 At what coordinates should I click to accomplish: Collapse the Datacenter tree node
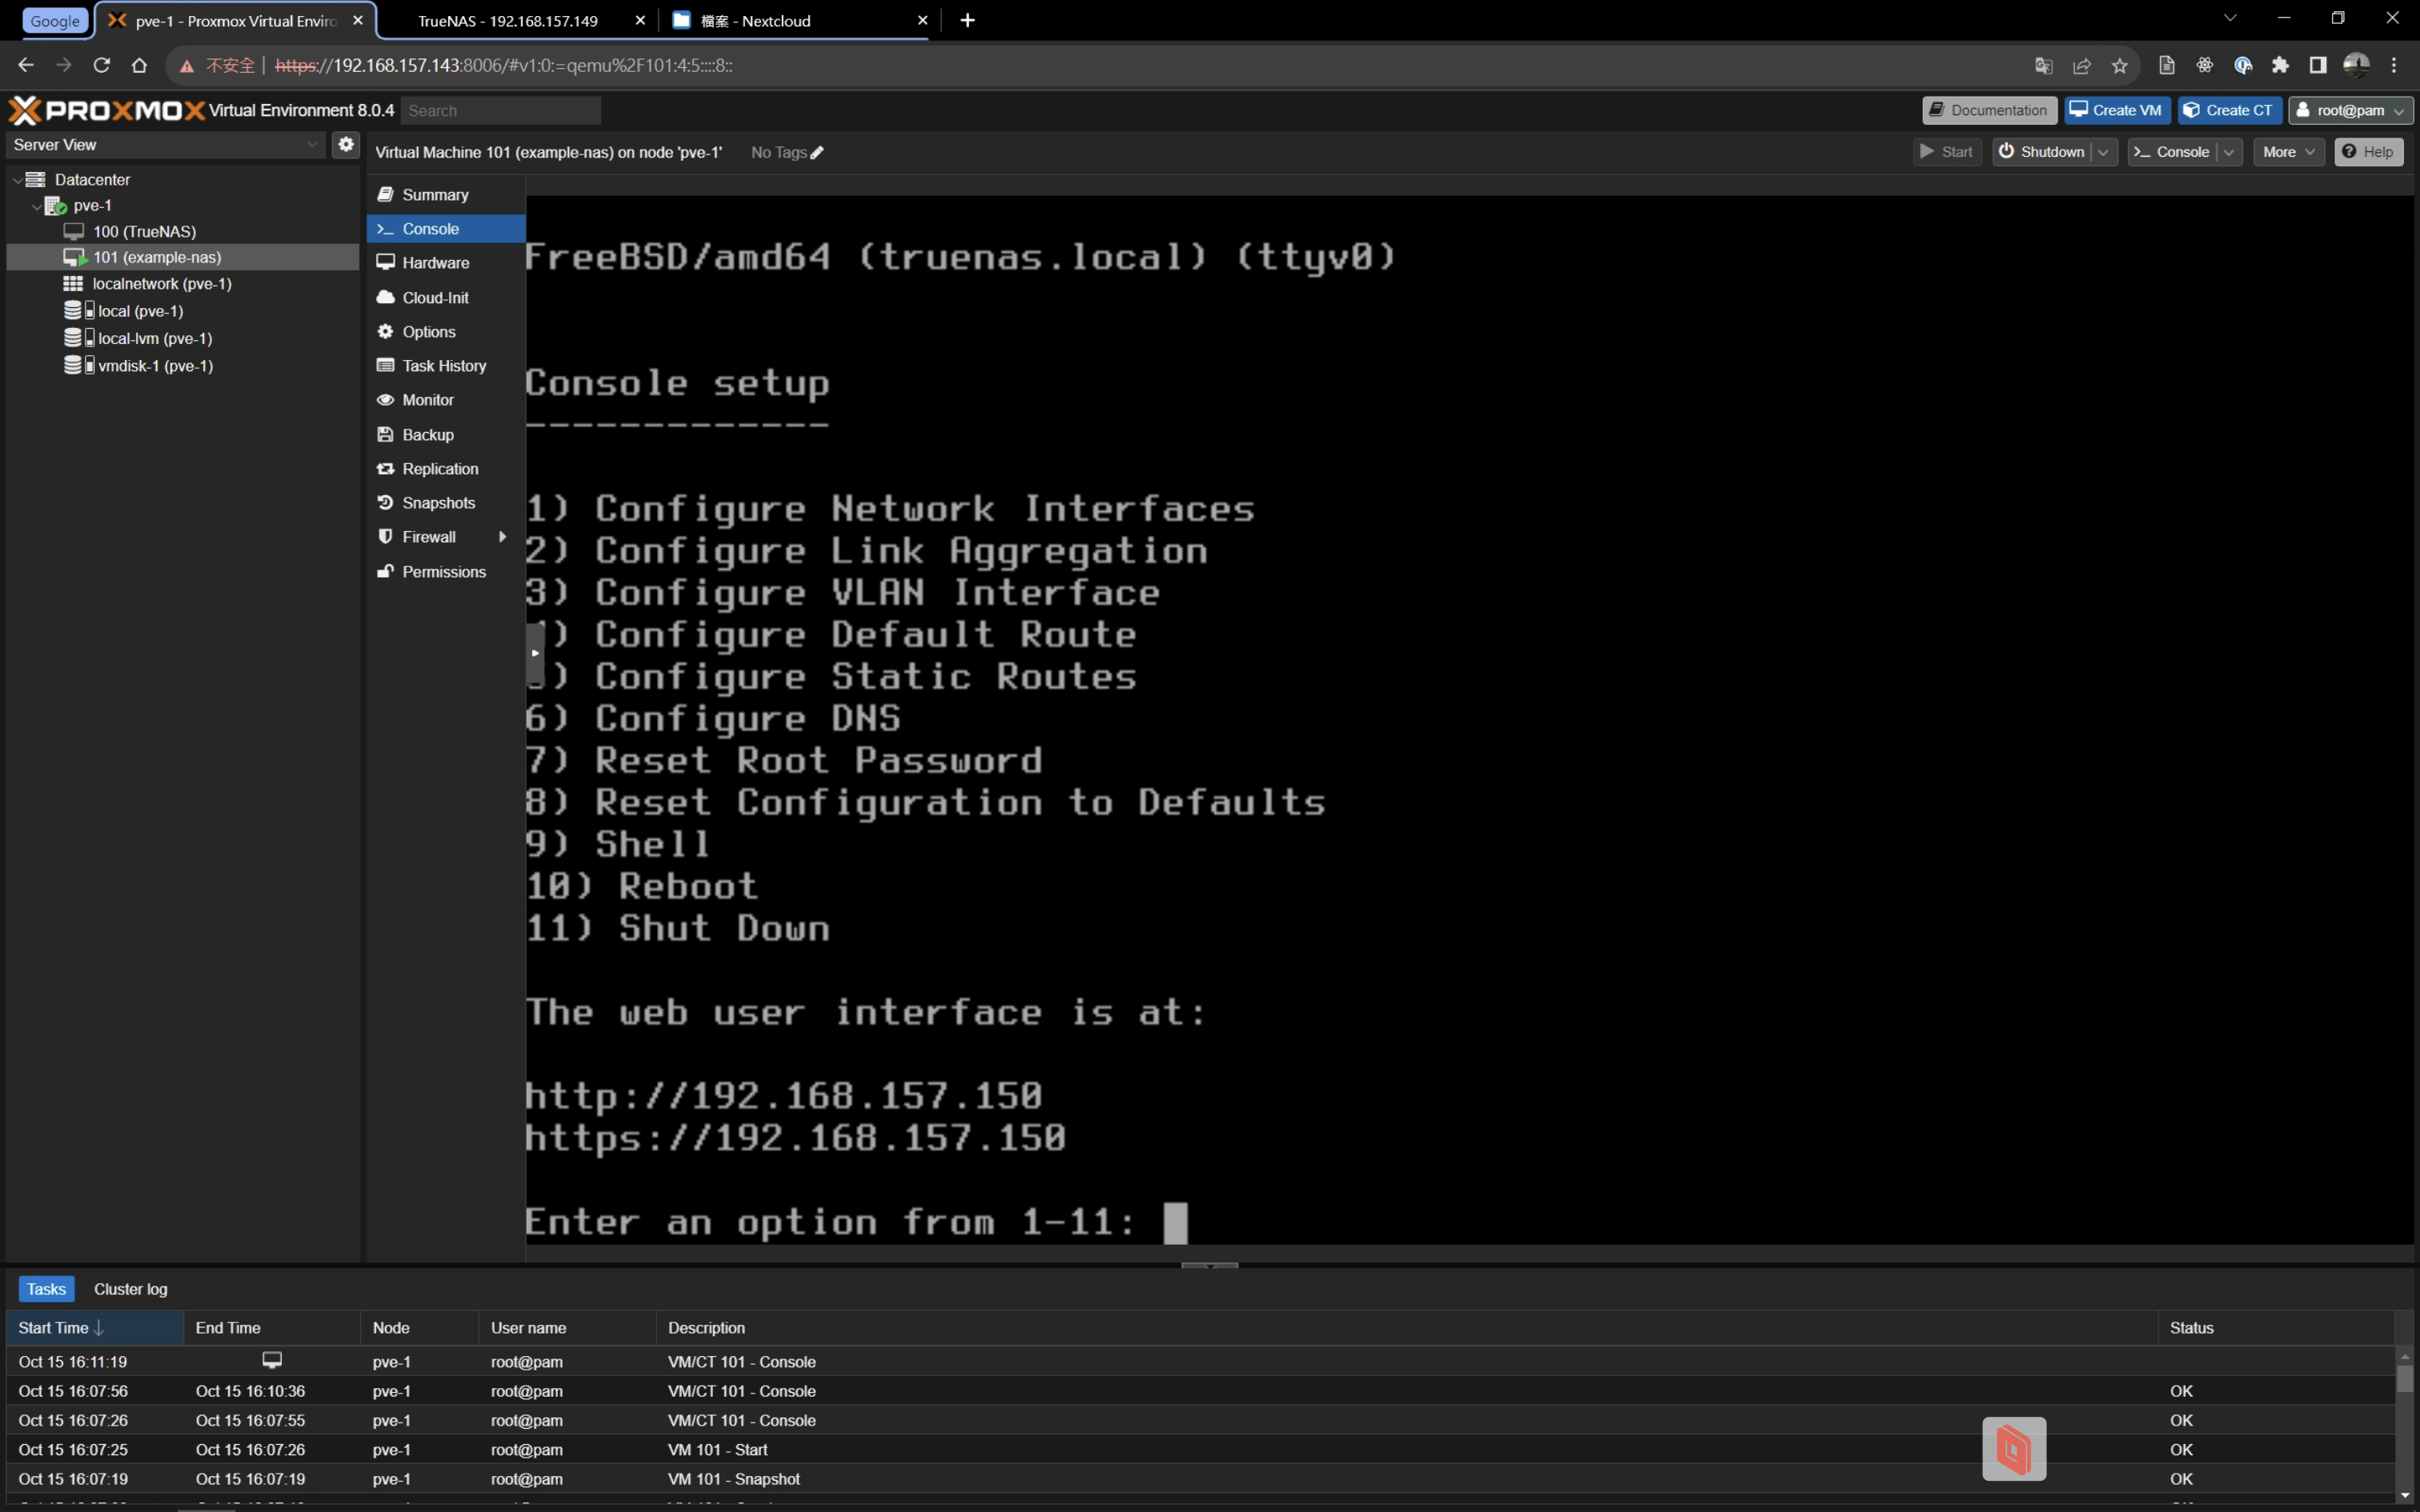point(18,180)
